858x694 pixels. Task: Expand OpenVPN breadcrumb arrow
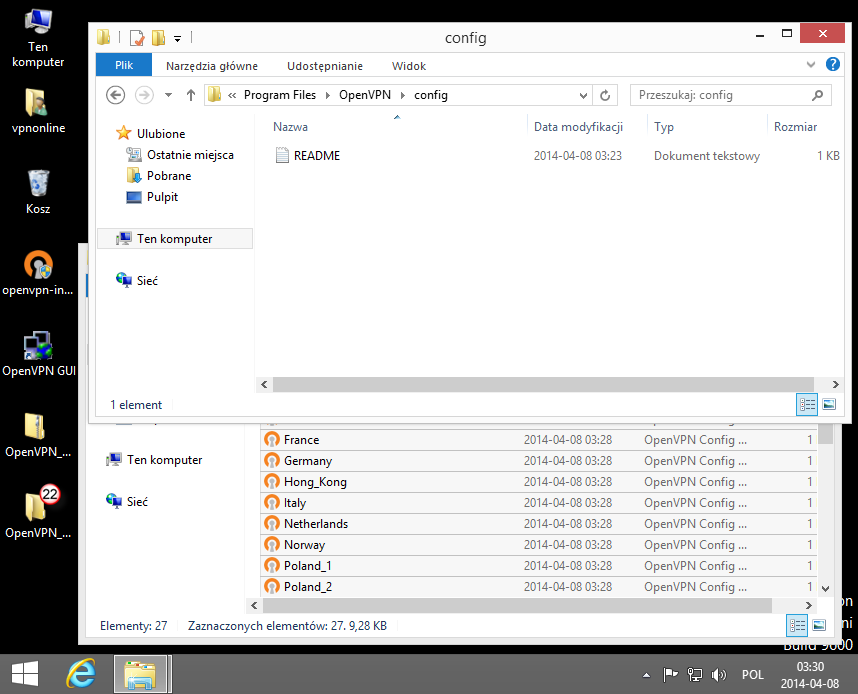point(403,95)
